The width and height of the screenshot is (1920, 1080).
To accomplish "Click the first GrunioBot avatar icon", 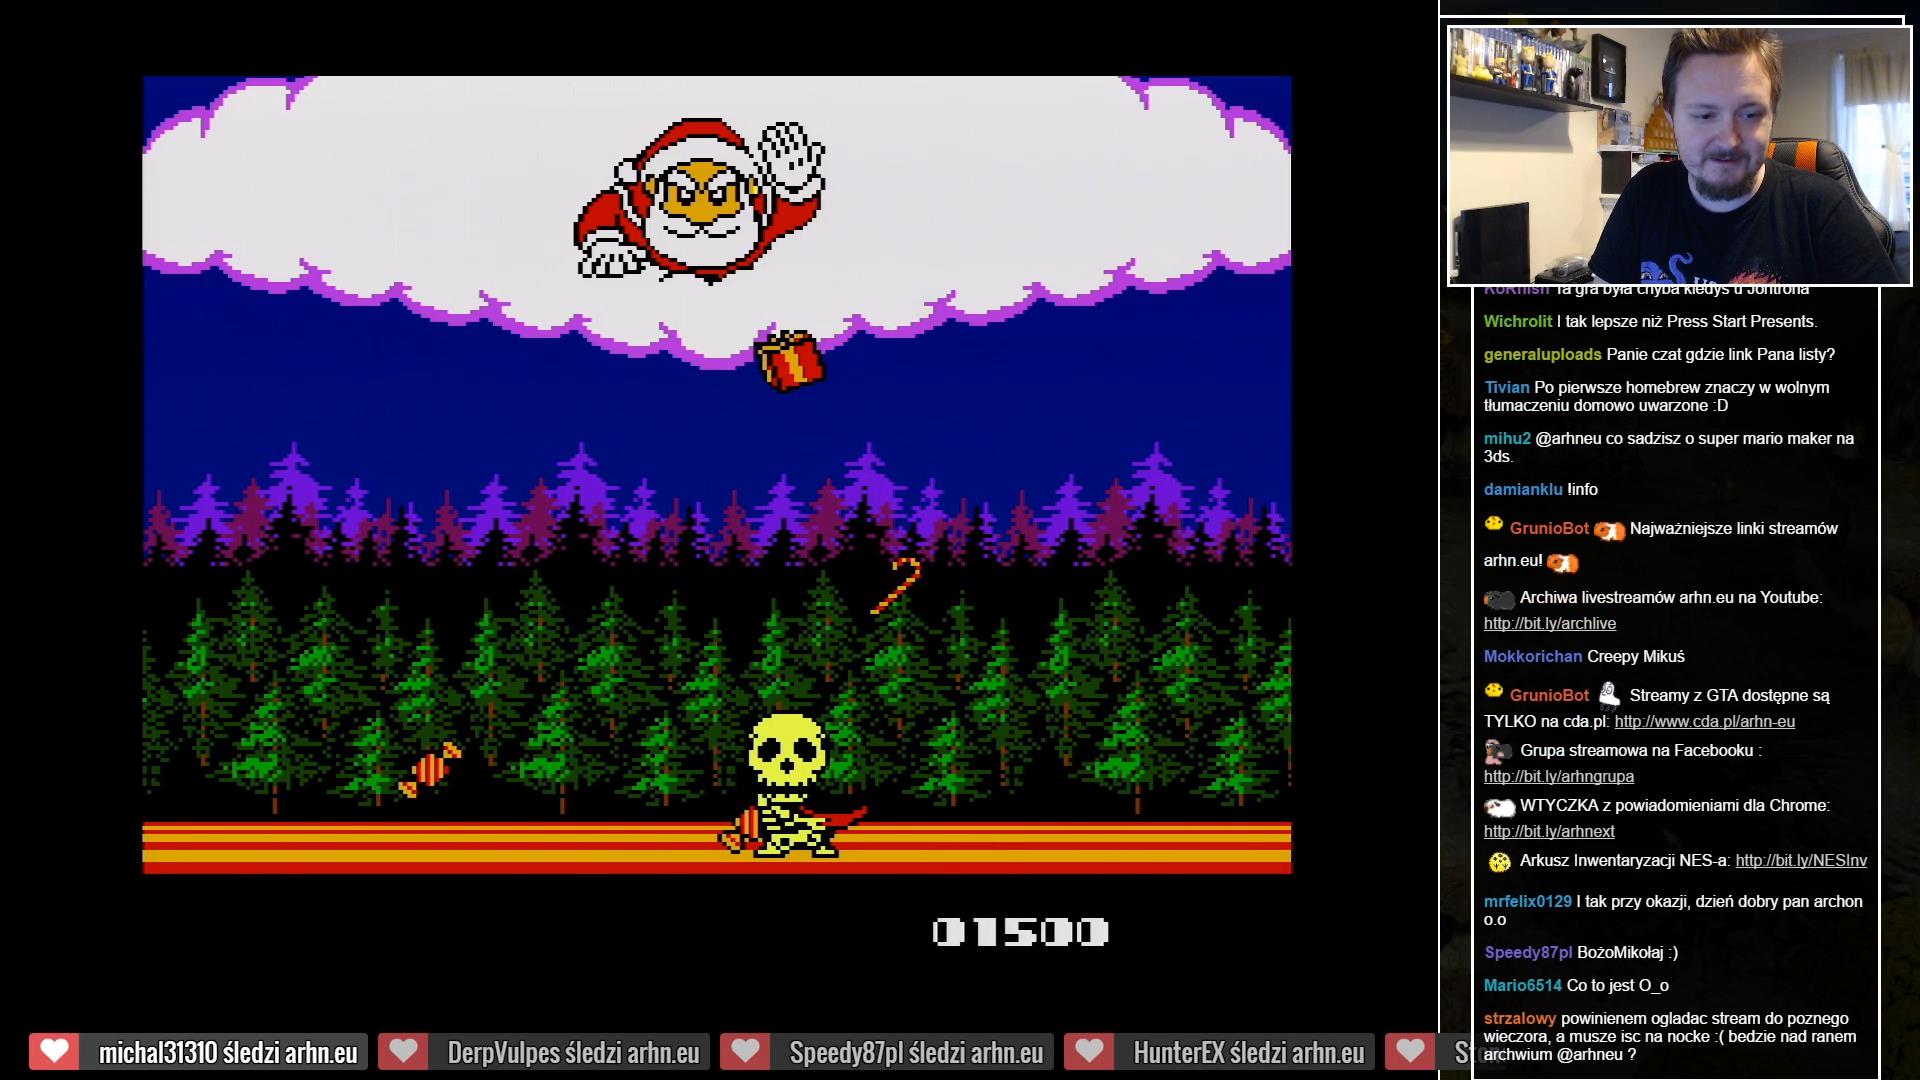I will (1494, 524).
